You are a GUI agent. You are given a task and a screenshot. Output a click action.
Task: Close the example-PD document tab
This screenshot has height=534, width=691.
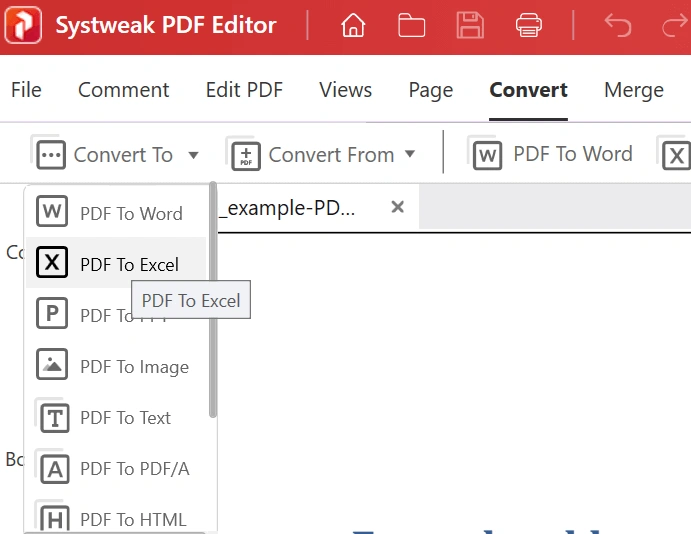pos(398,207)
